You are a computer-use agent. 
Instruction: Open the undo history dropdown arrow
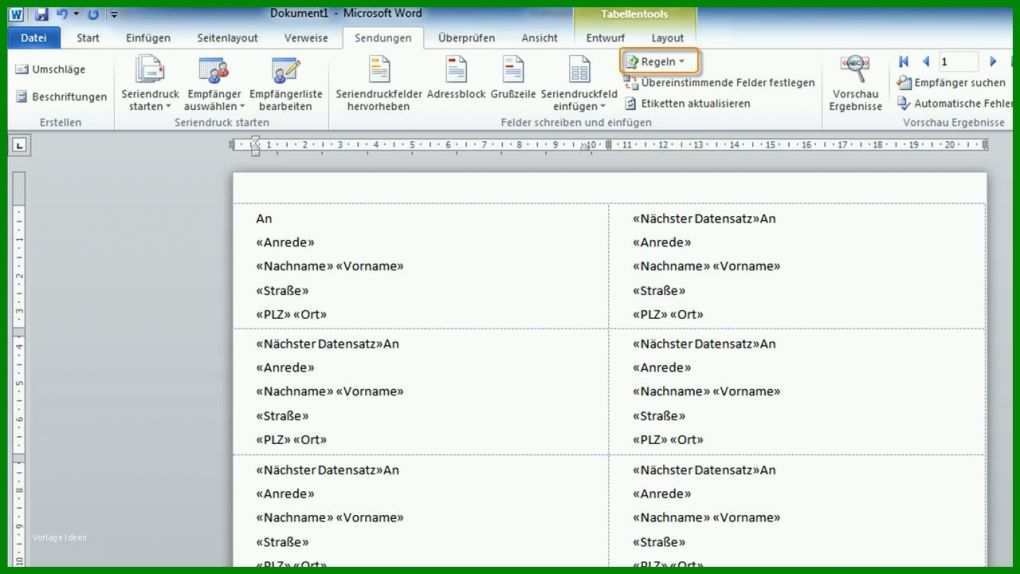coord(76,14)
